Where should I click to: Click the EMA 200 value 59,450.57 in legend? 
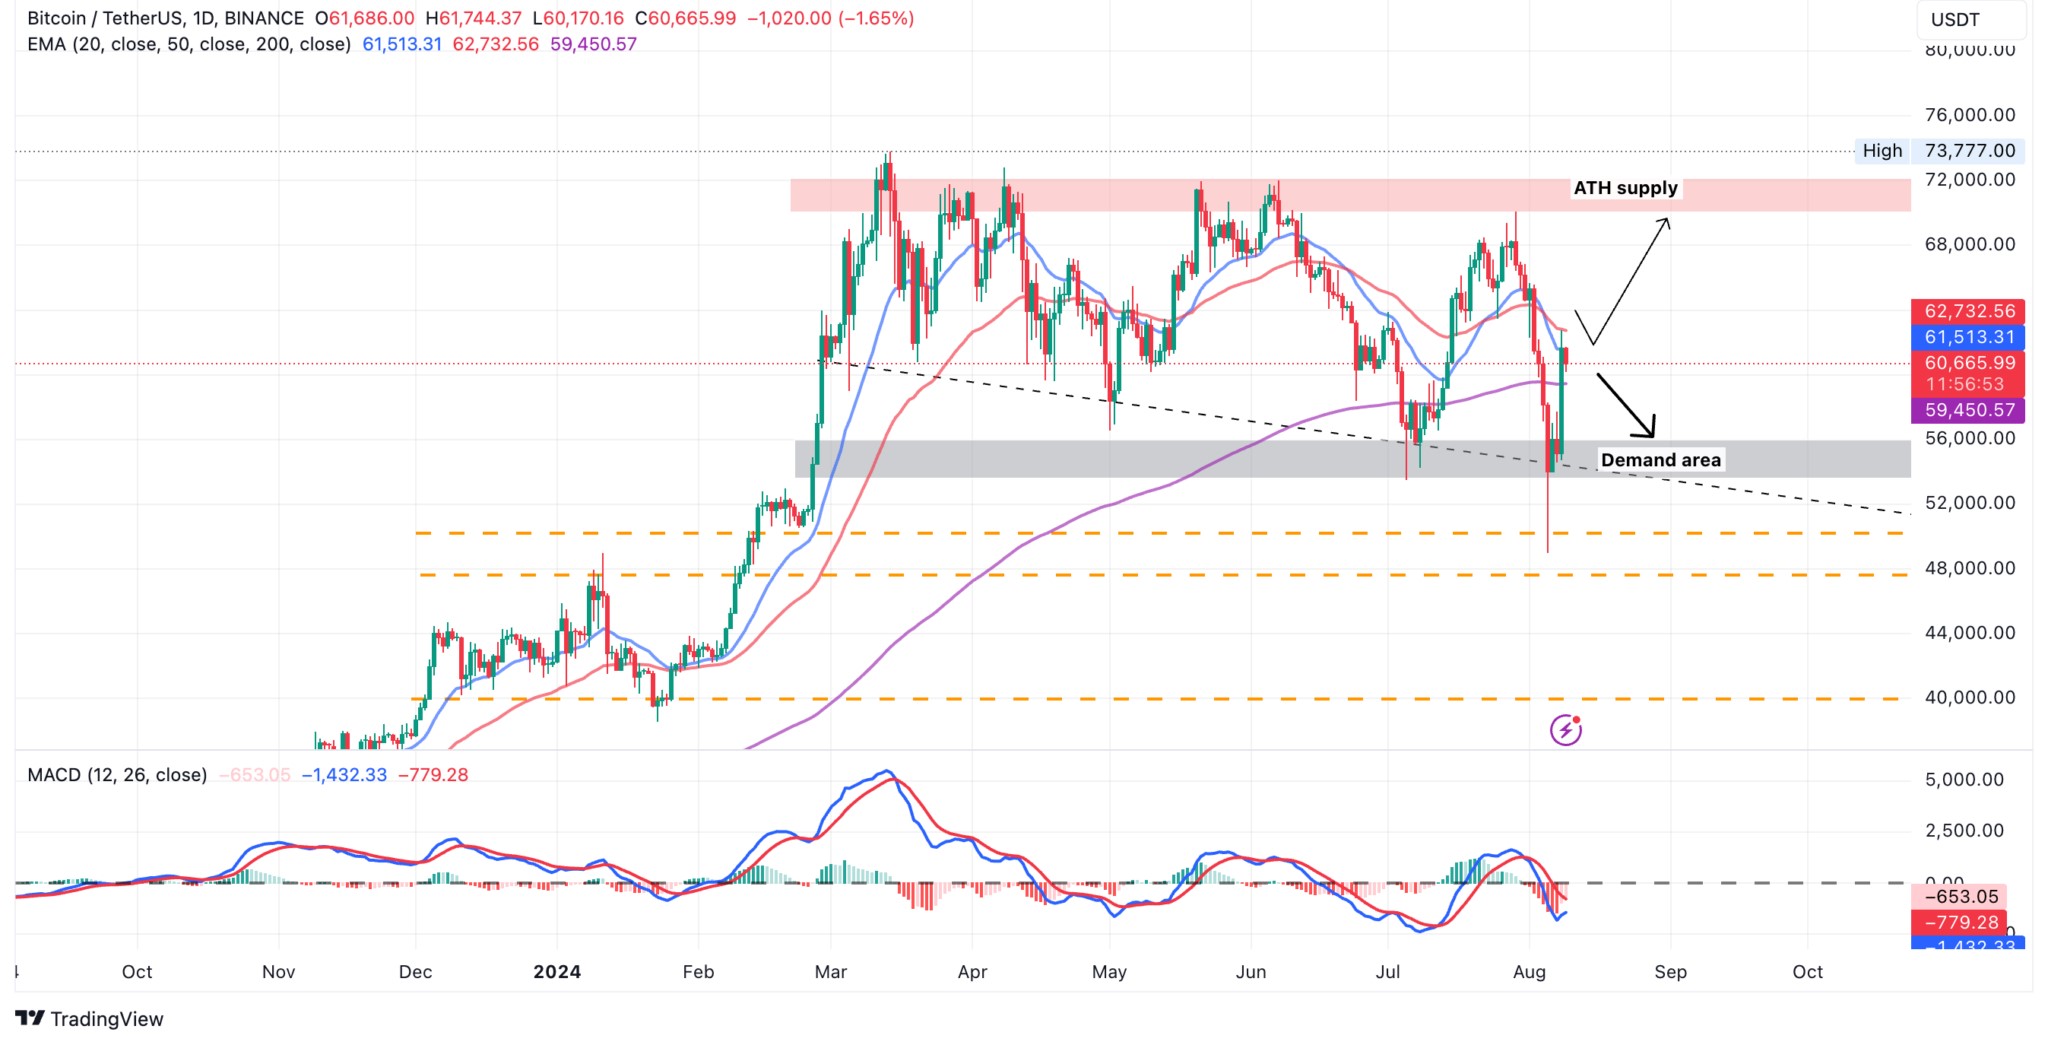point(593,44)
